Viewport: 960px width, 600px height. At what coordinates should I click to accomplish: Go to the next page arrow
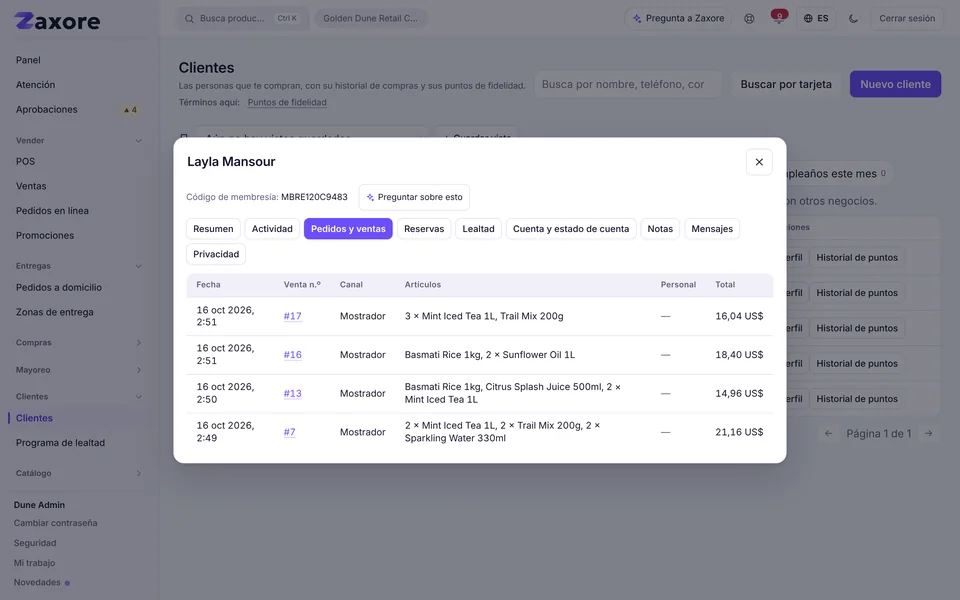tap(928, 433)
